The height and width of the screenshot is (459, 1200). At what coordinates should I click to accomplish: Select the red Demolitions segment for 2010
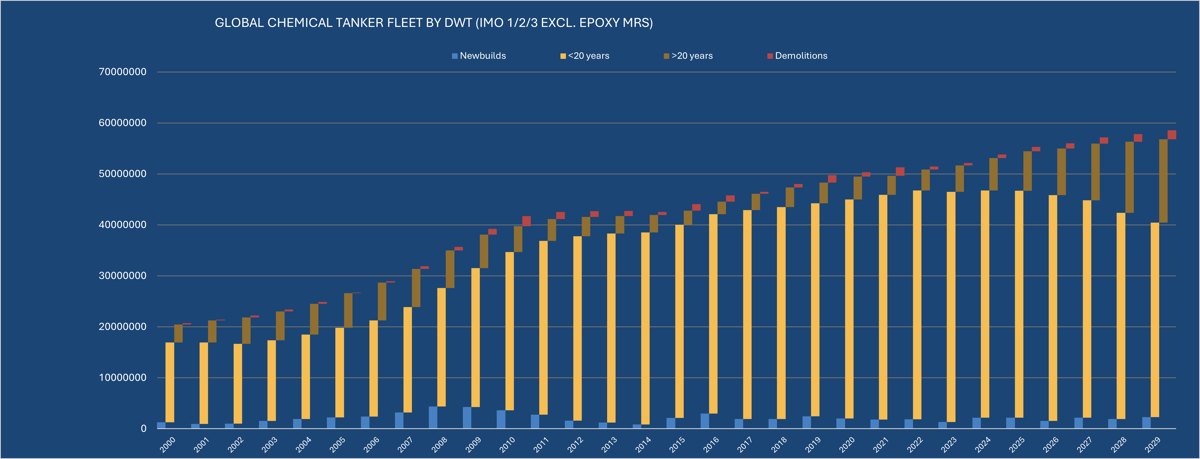tap(526, 221)
